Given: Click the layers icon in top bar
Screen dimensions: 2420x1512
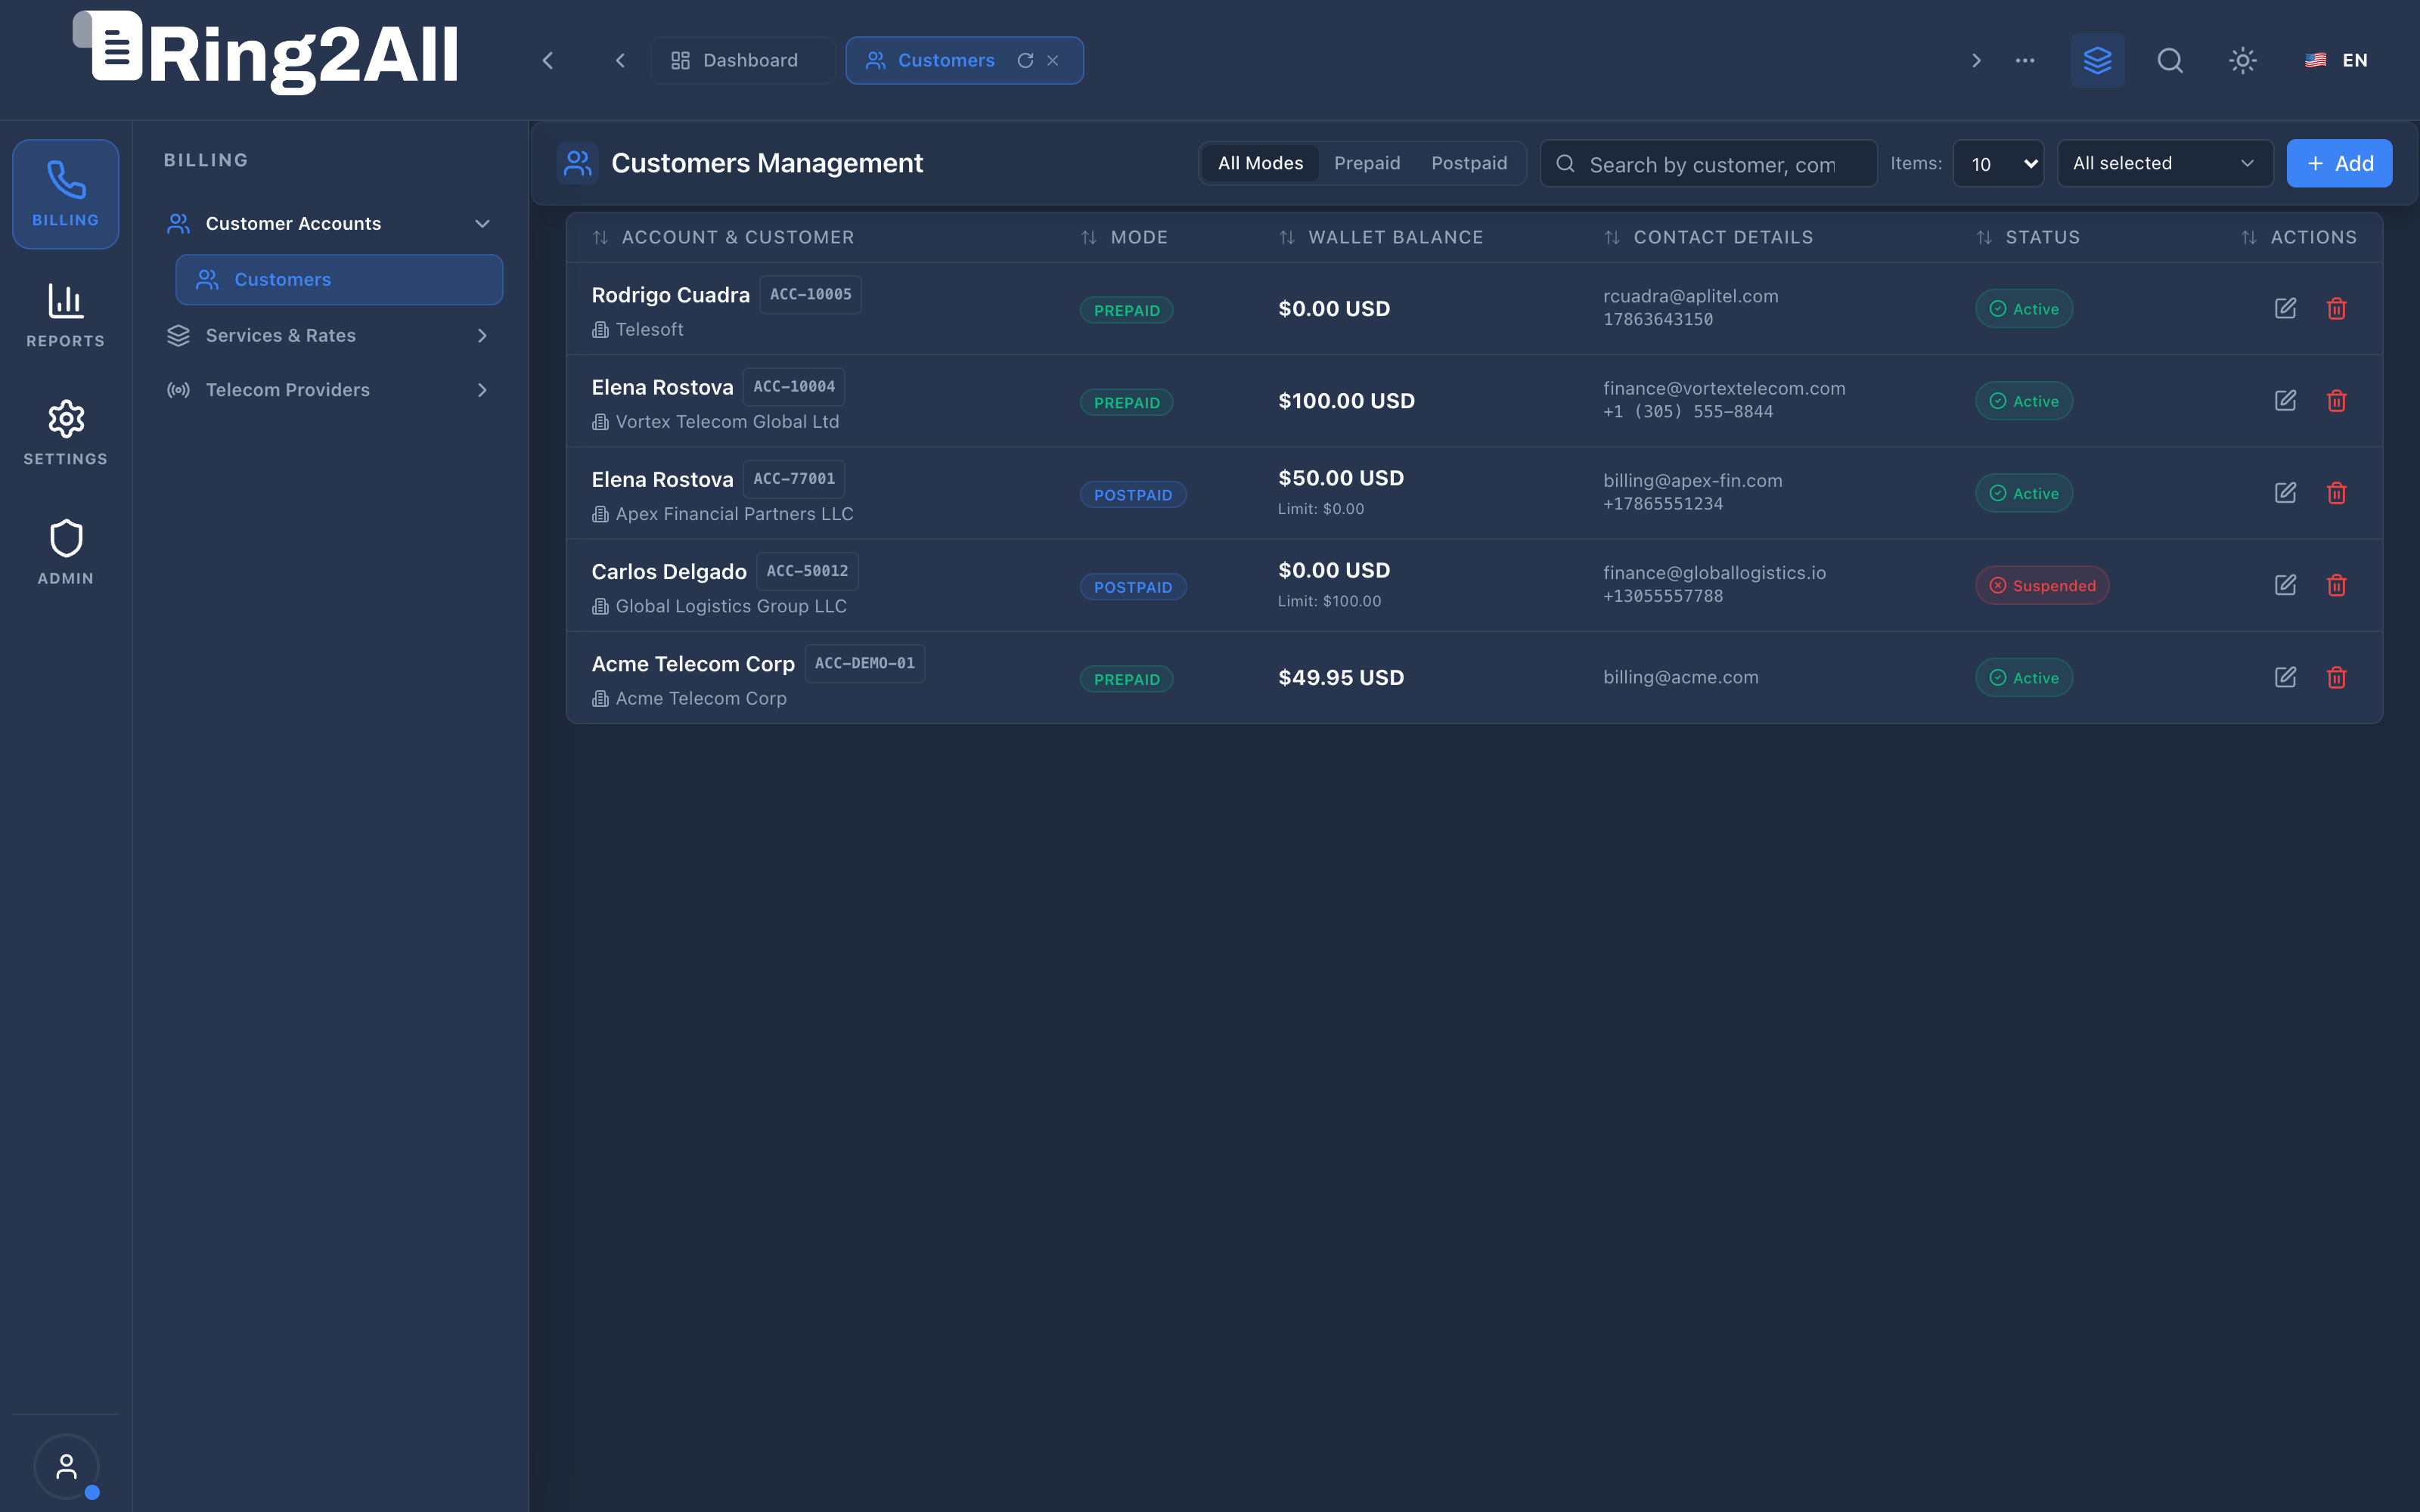Looking at the screenshot, I should (2097, 60).
